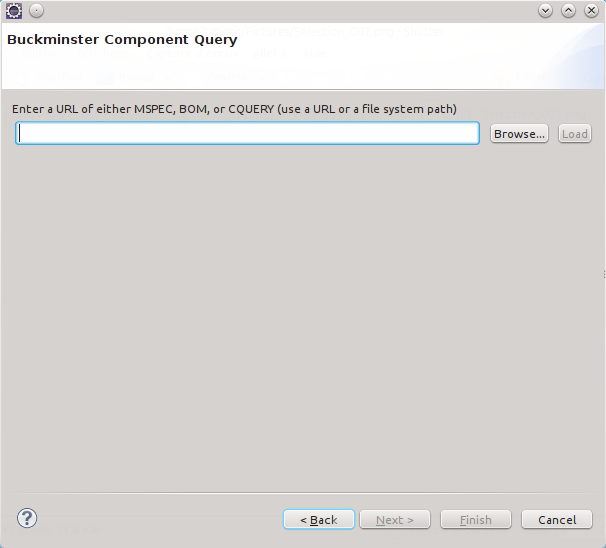Click the Buckminster Component Query heading
Viewport: 606px width, 548px height.
[x=122, y=40]
